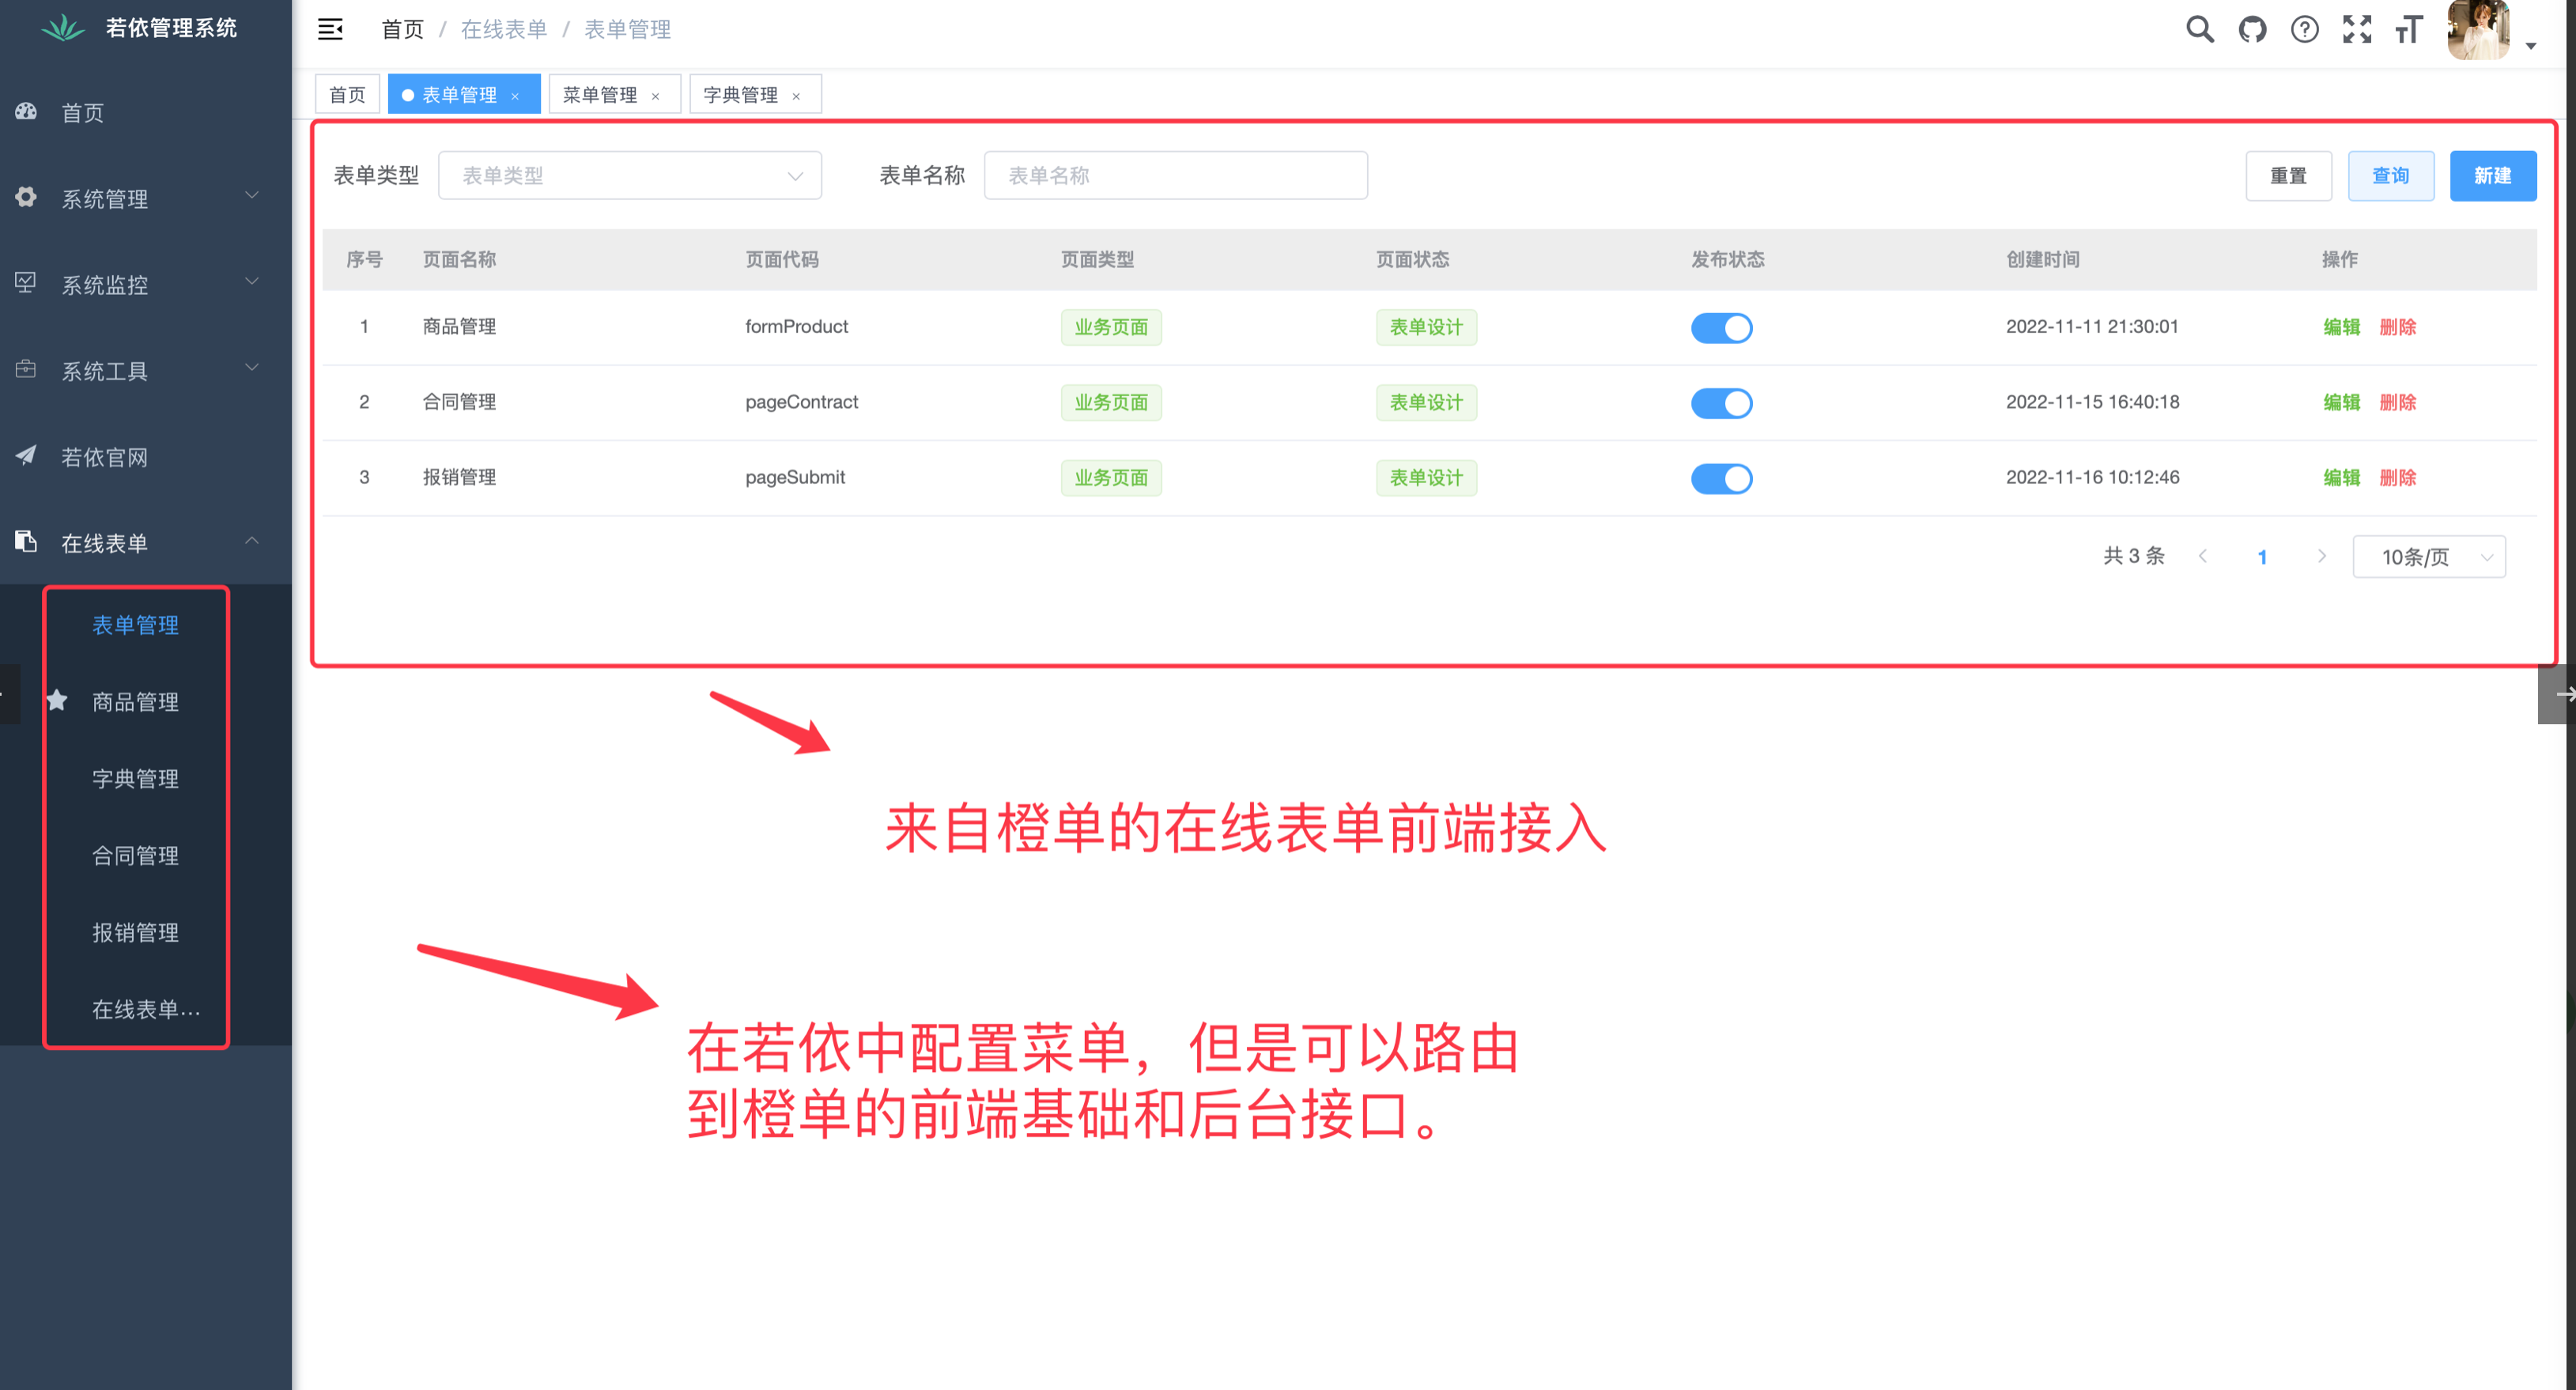Screen dimensions: 2576x1390
Task: Open the help documentation icon
Action: pyautogui.click(x=2304, y=29)
